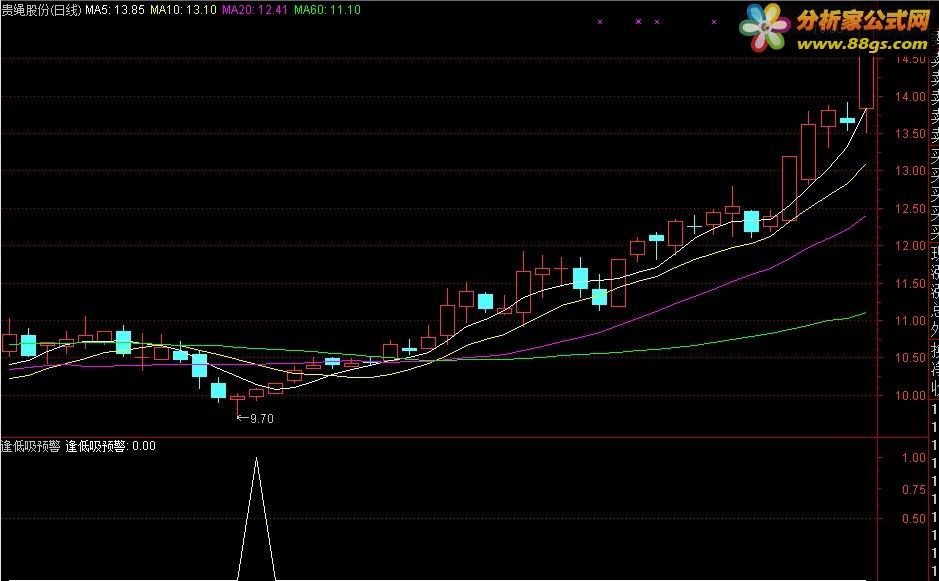Click the 1.00 indicator axis label
Viewport: 939px width, 581px height.
click(914, 458)
